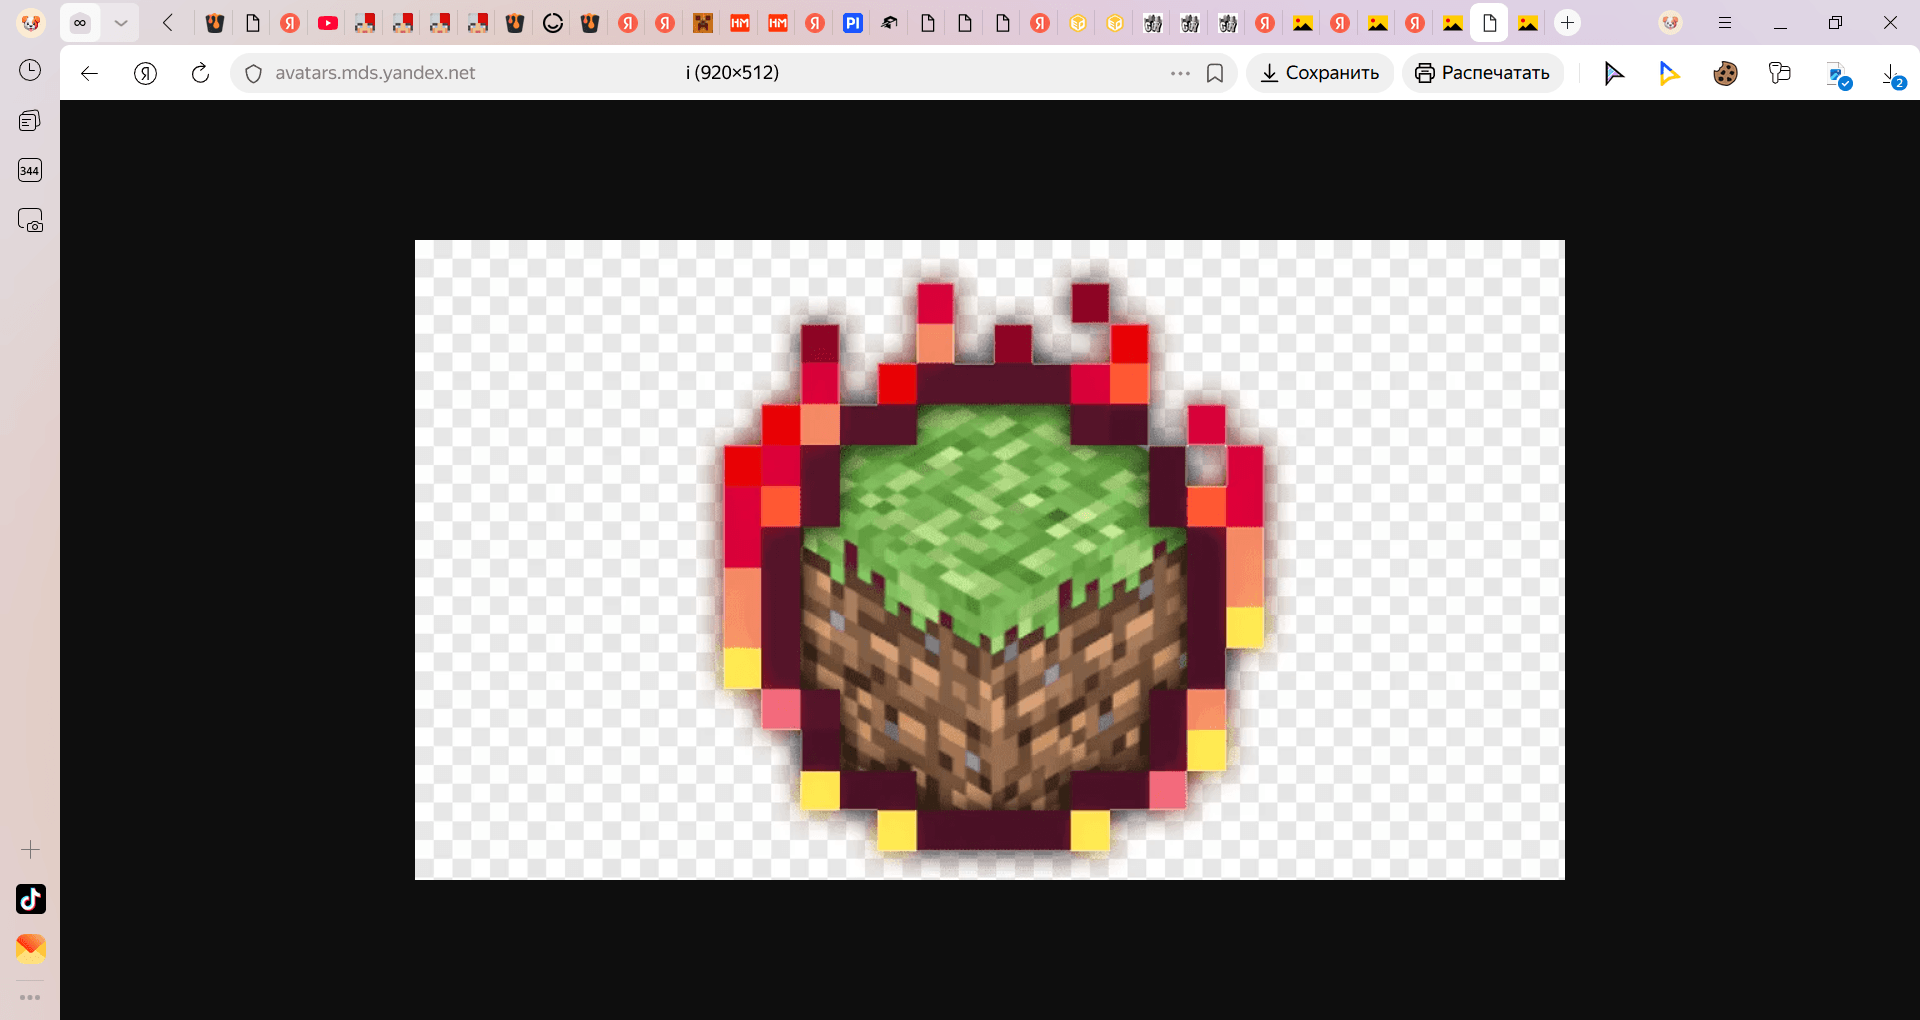Switch to the Creeper face tab
This screenshot has height=1020, width=1920.
(x=703, y=23)
